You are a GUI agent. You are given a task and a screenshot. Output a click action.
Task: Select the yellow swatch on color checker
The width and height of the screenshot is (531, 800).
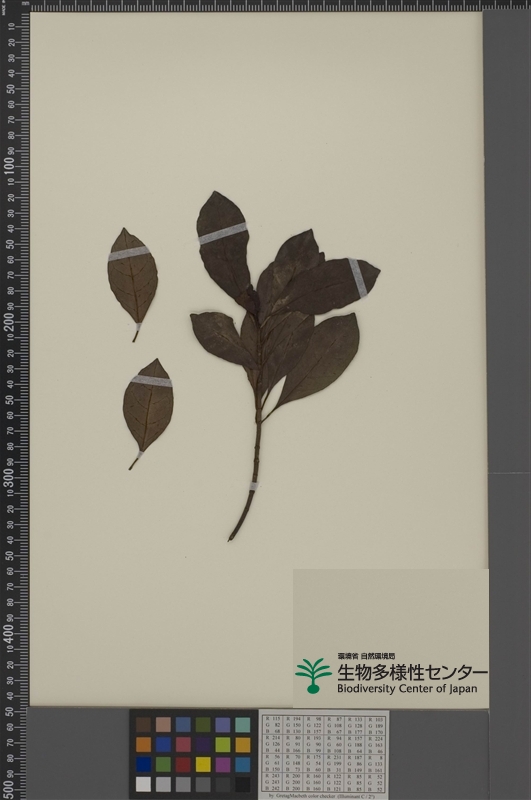point(203,764)
